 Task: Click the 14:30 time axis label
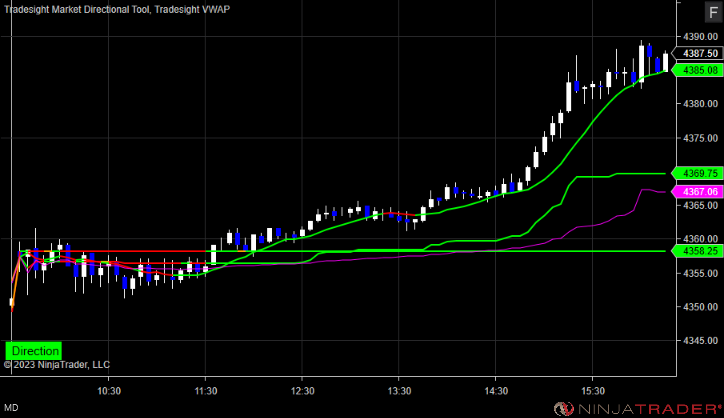[496, 391]
